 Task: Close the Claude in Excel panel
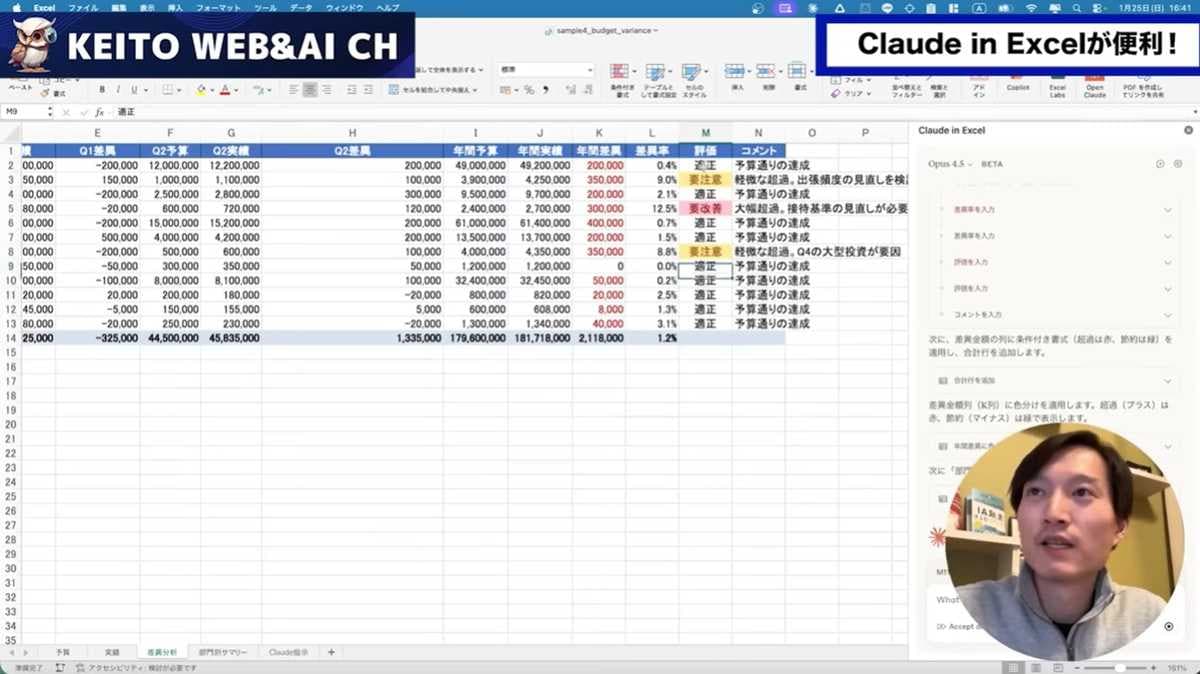[1188, 130]
